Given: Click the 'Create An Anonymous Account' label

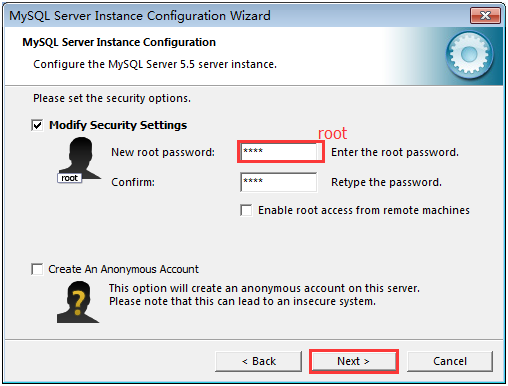Looking at the screenshot, I should [123, 269].
